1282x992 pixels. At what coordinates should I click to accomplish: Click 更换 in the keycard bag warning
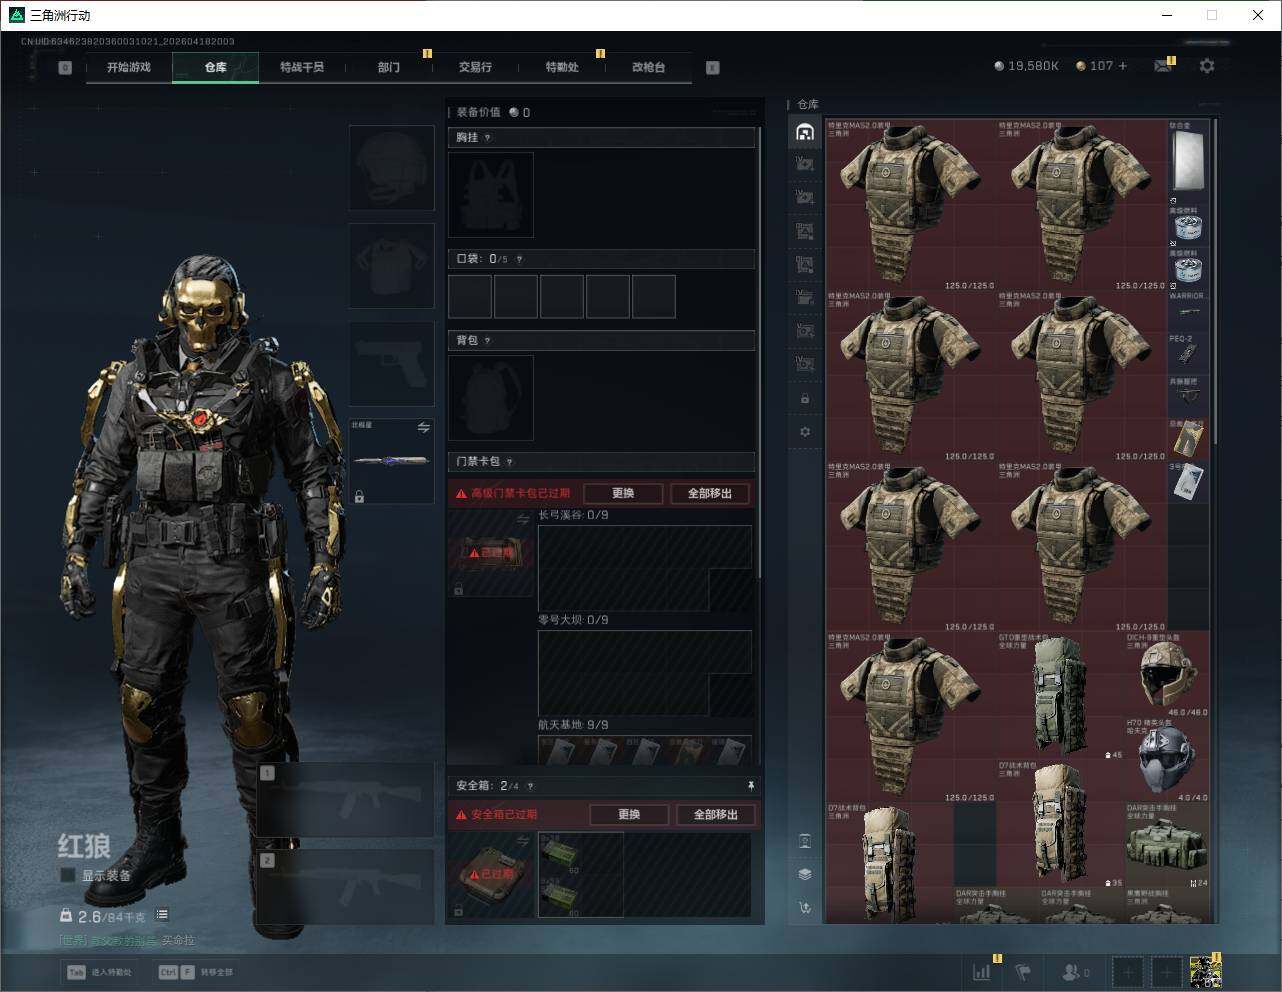(x=623, y=494)
